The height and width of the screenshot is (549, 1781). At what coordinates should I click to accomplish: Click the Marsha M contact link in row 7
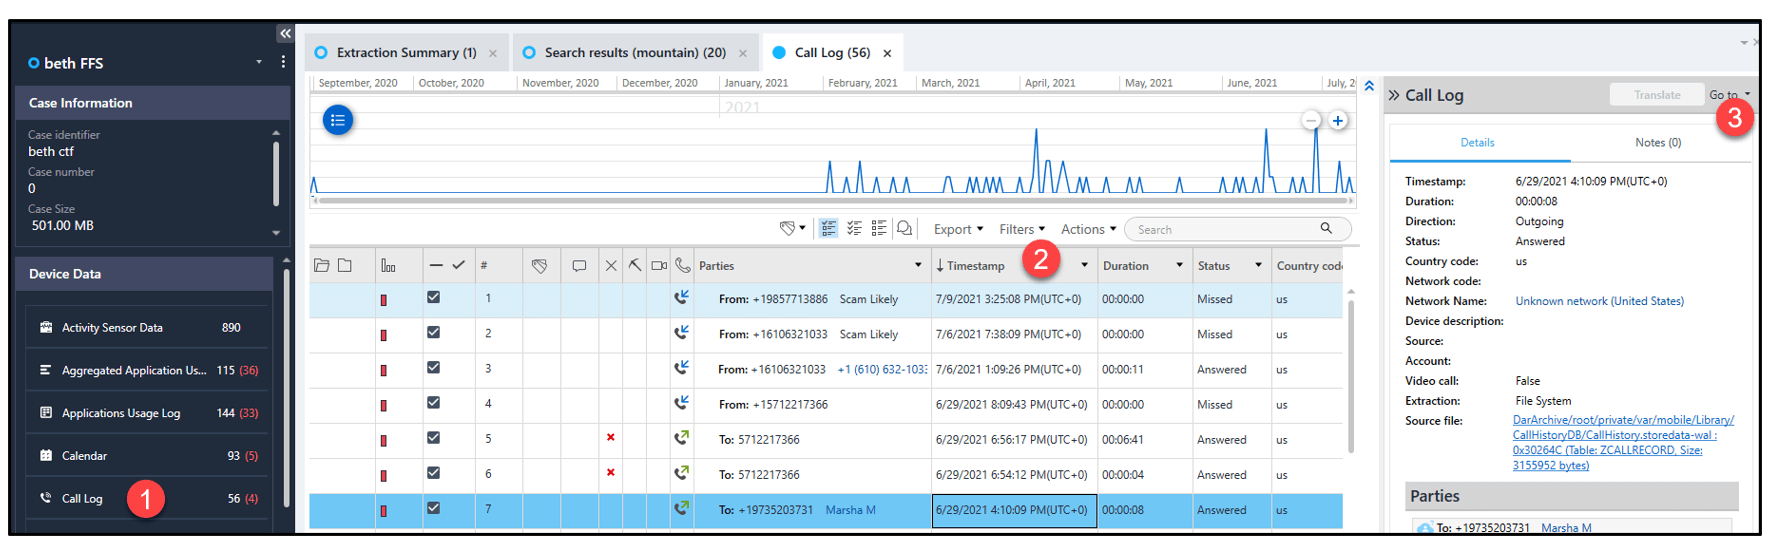tap(850, 510)
